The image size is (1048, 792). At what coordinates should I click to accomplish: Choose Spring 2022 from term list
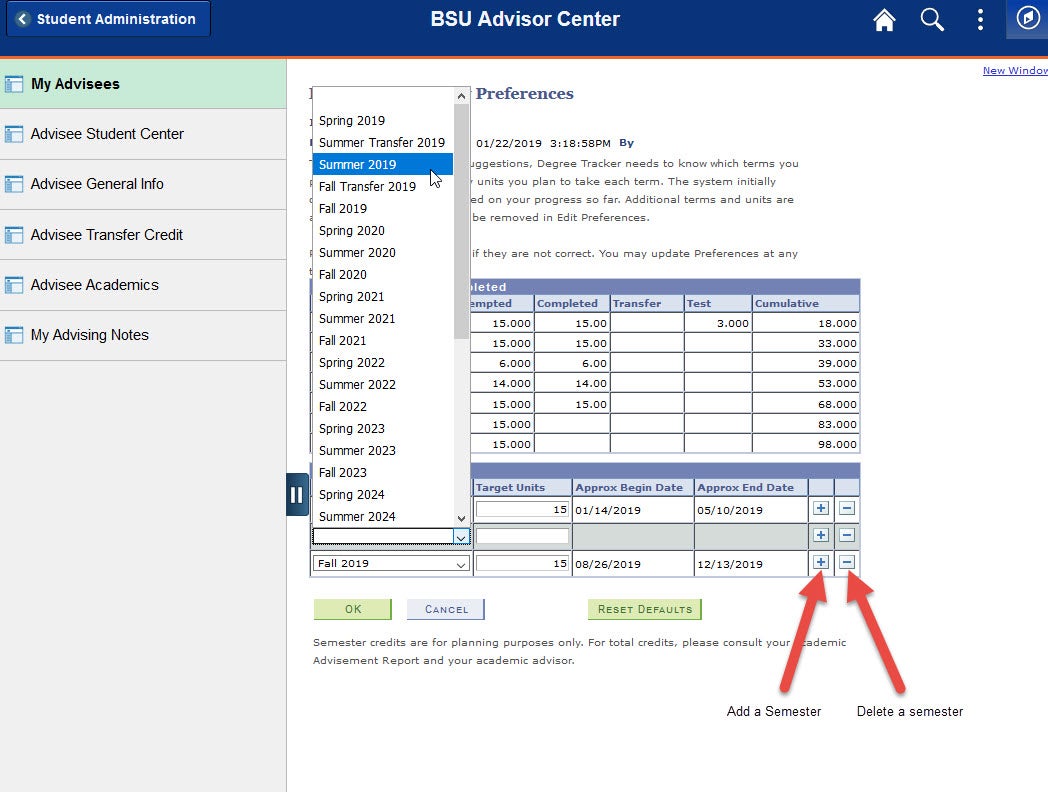coord(382,362)
